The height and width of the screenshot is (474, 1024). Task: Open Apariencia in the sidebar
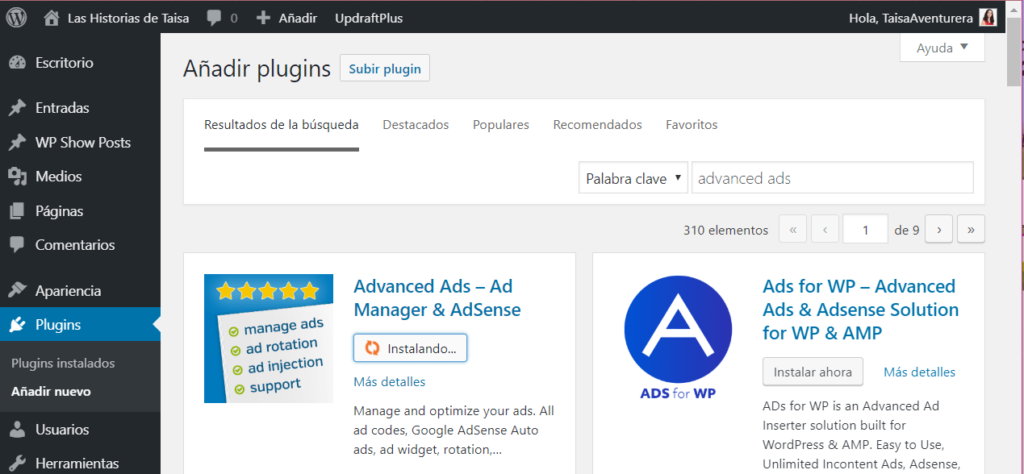(68, 291)
